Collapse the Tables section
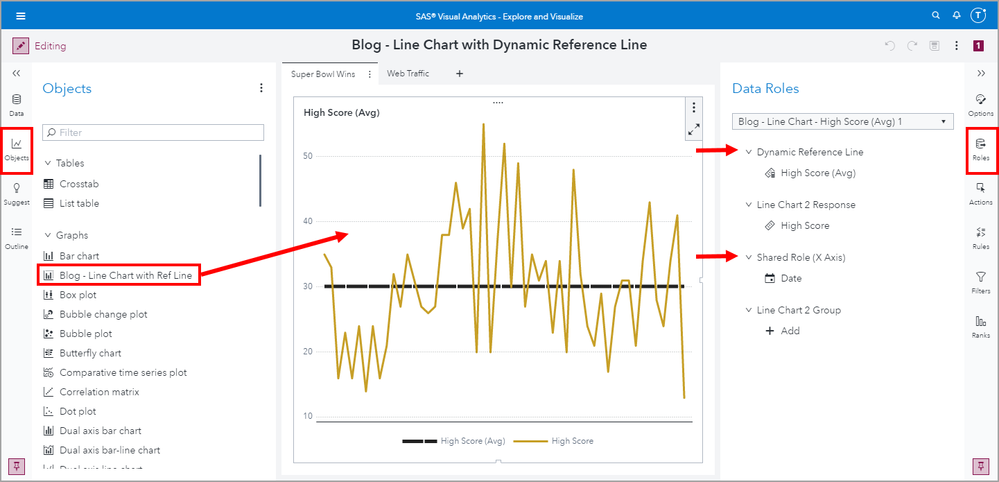Screen dimensions: 999x482 (48, 164)
